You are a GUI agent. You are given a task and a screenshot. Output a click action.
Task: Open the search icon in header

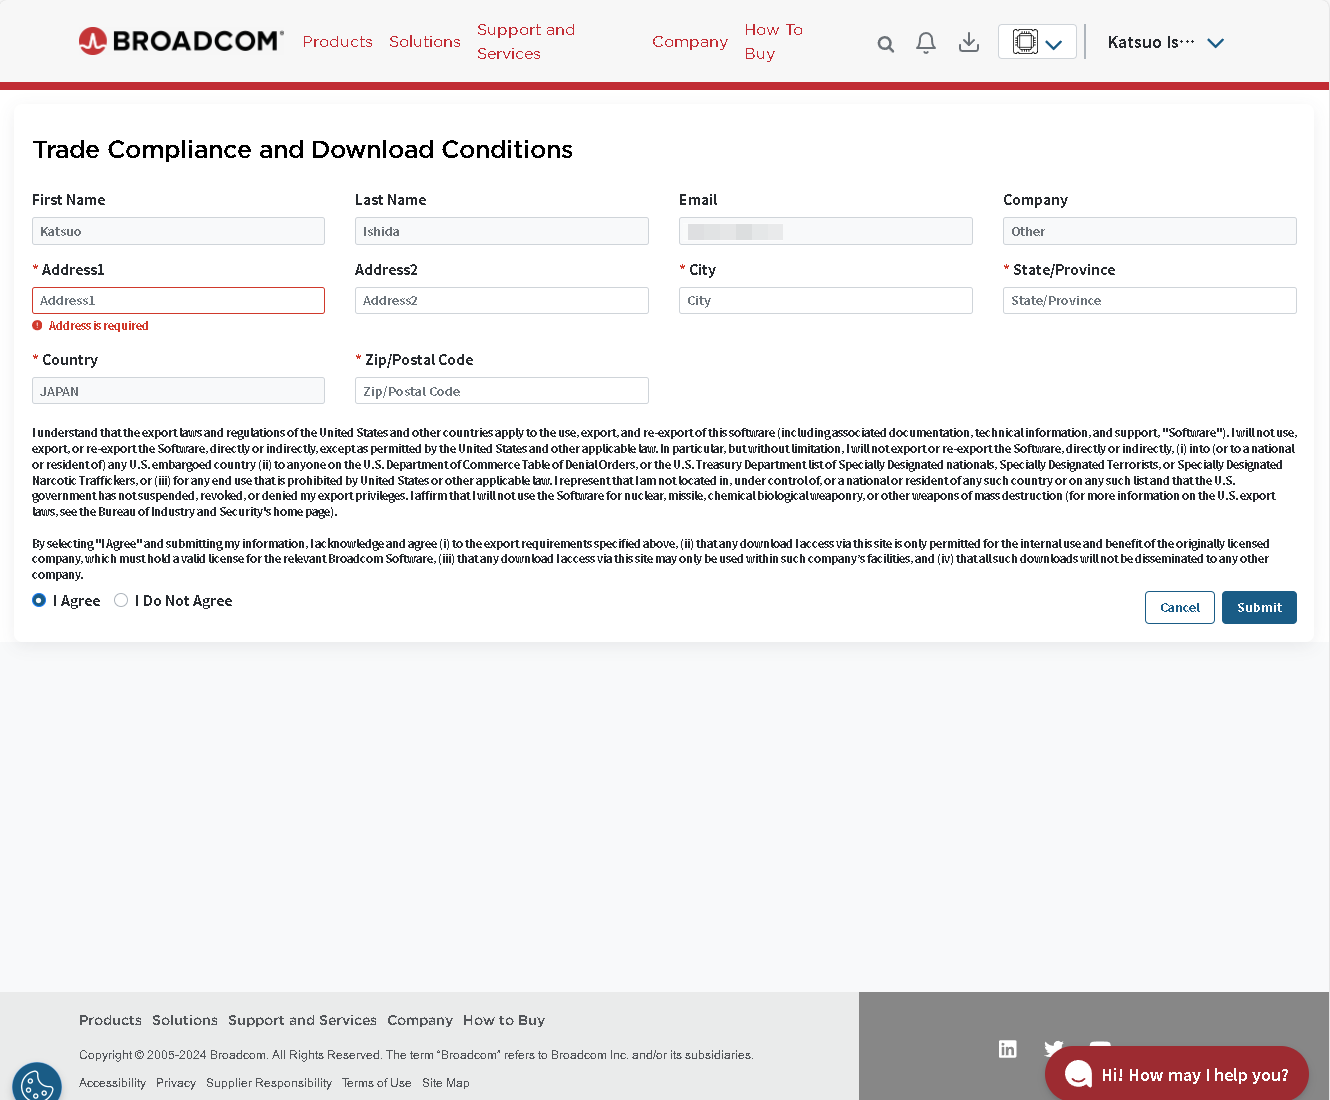pos(885,44)
